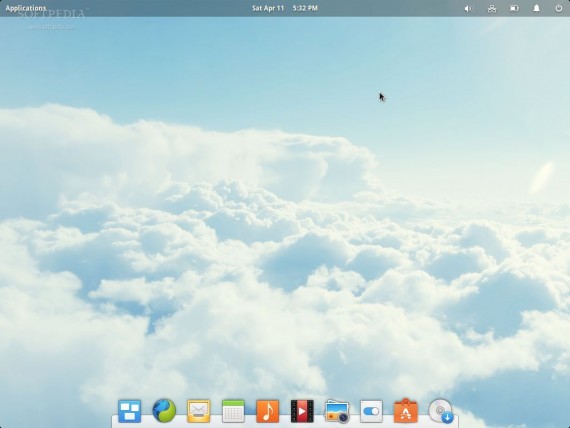Launch the Midori web browser
570x428 pixels.
point(164,411)
